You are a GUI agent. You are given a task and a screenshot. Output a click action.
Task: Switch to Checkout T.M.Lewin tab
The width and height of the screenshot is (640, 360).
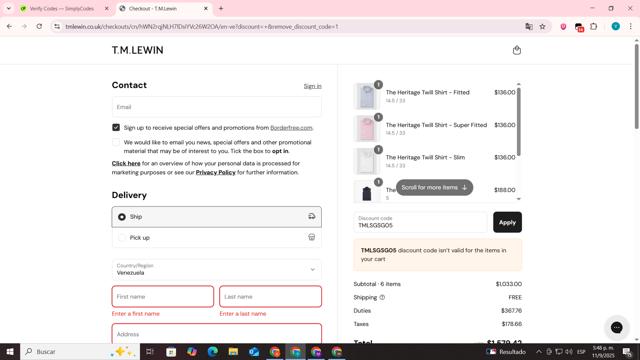tap(163, 8)
